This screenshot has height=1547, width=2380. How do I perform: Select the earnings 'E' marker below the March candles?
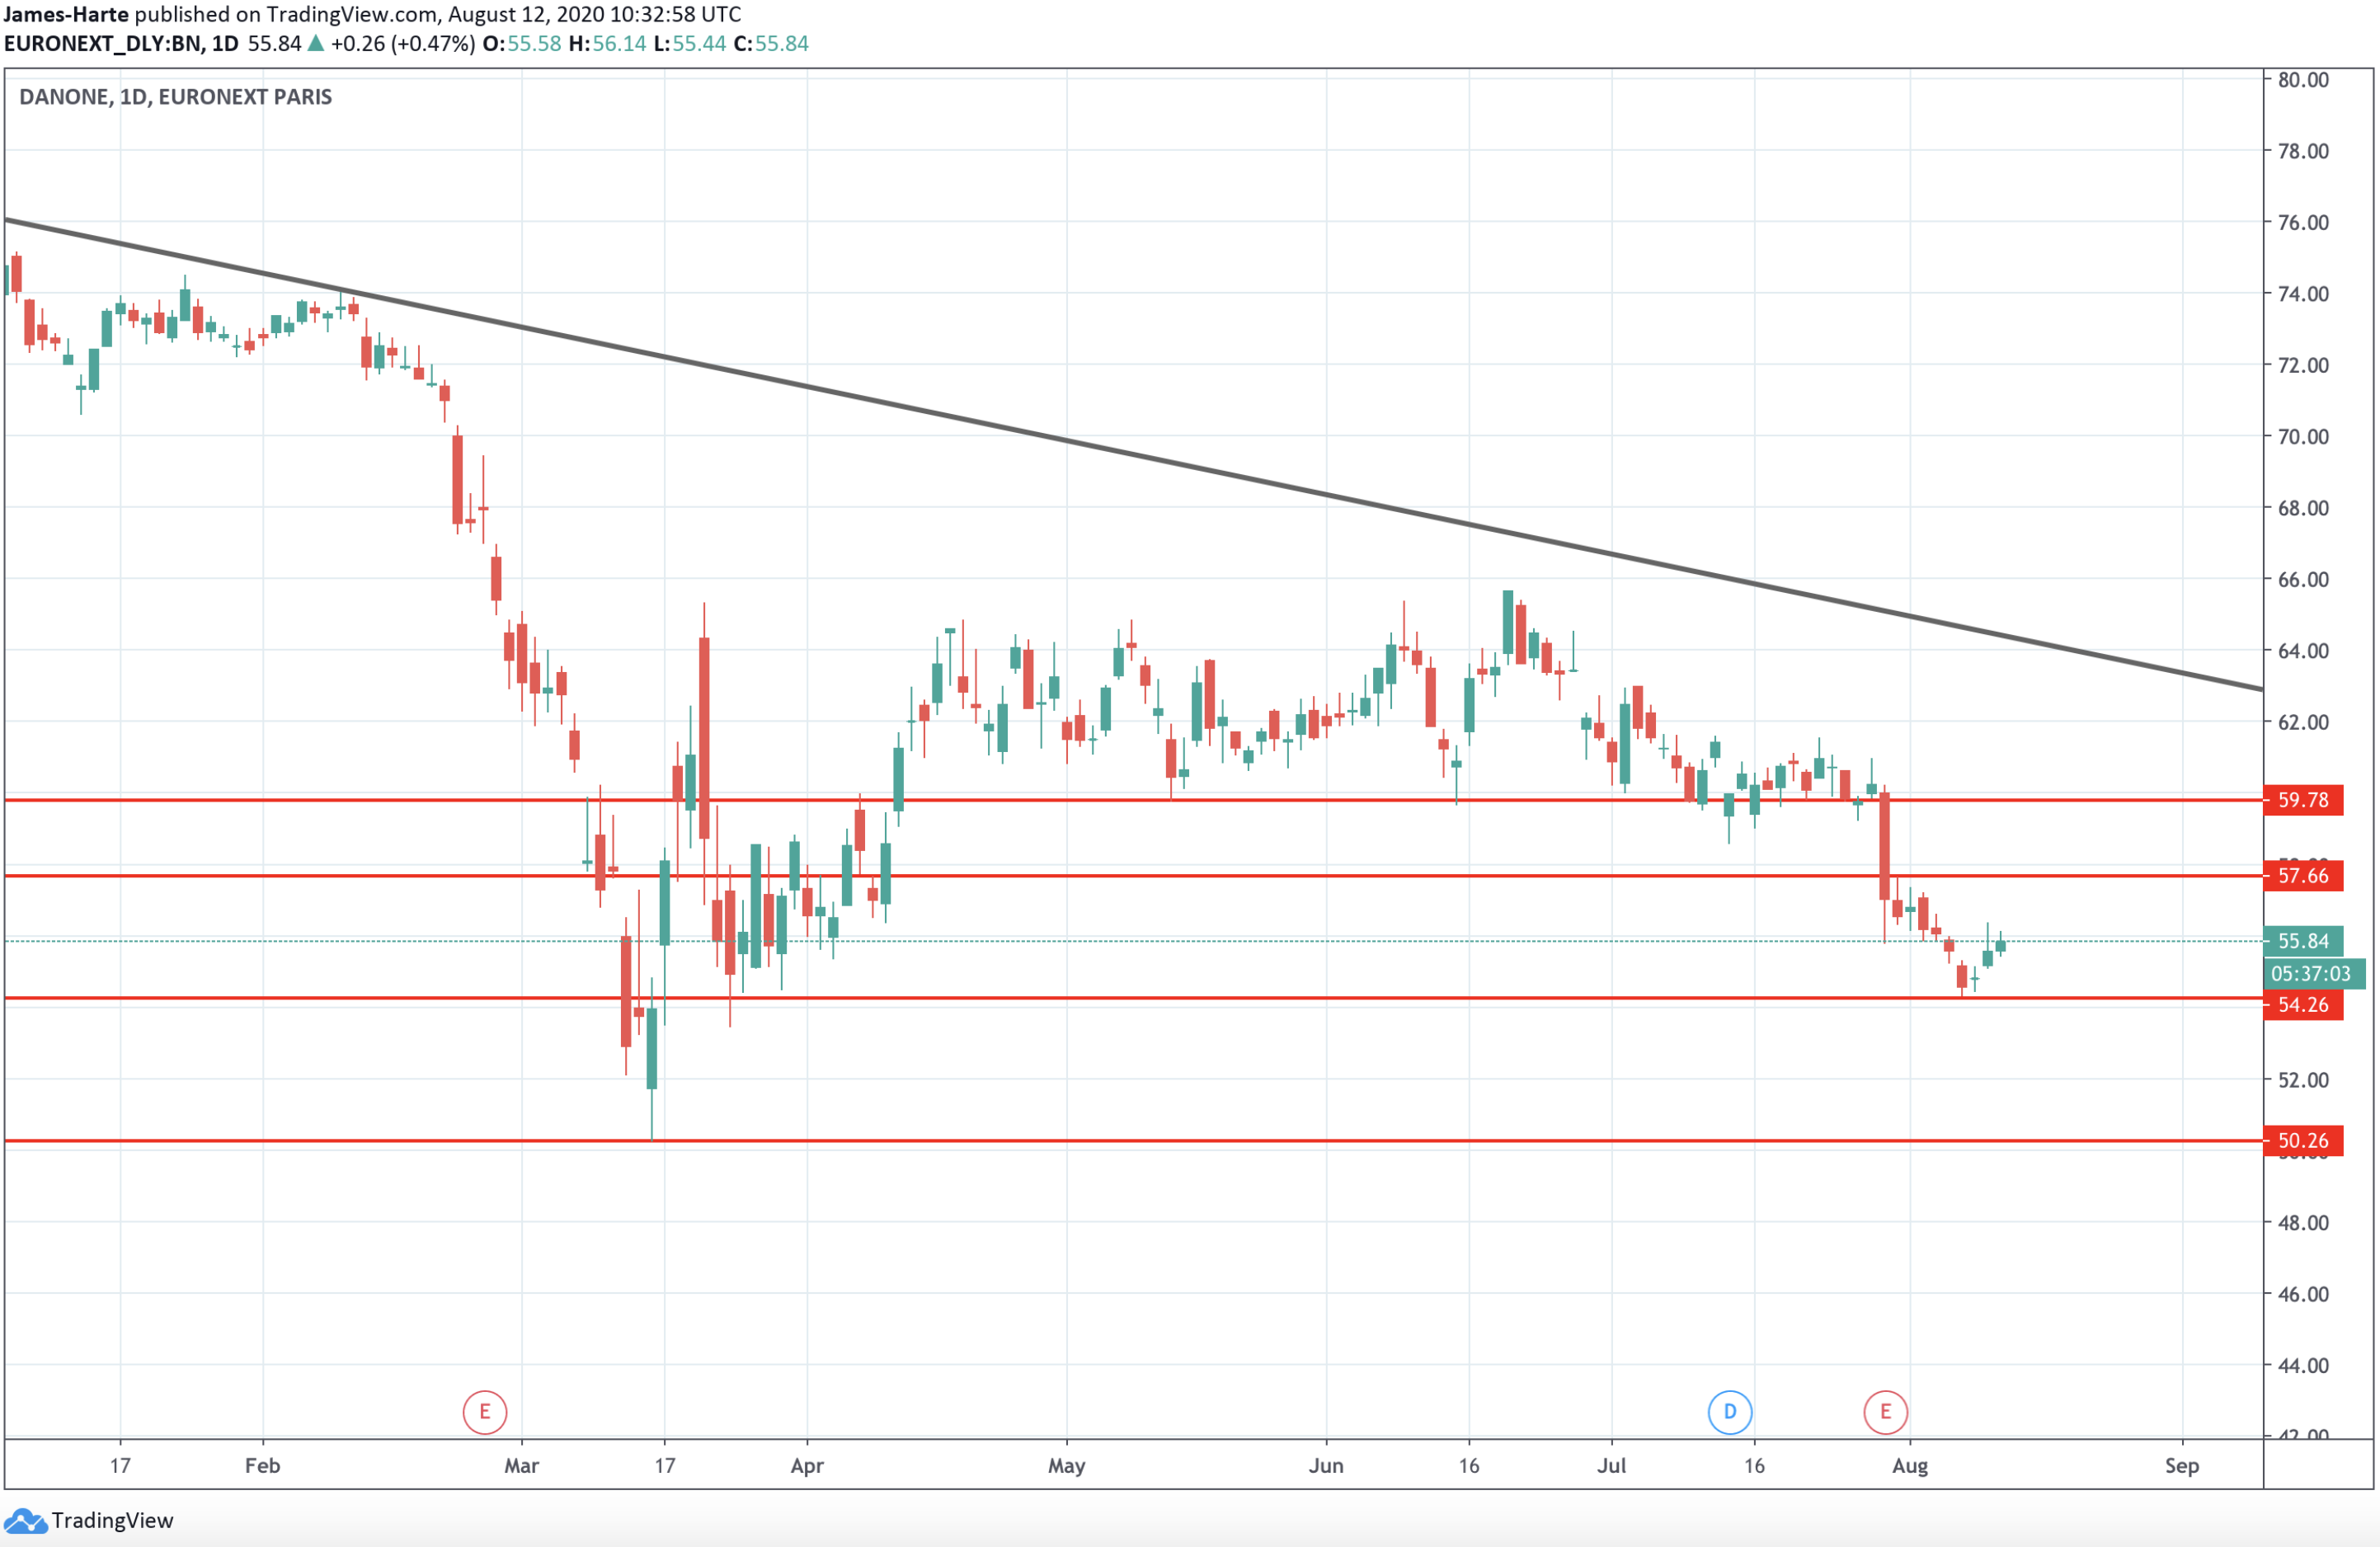point(484,1412)
